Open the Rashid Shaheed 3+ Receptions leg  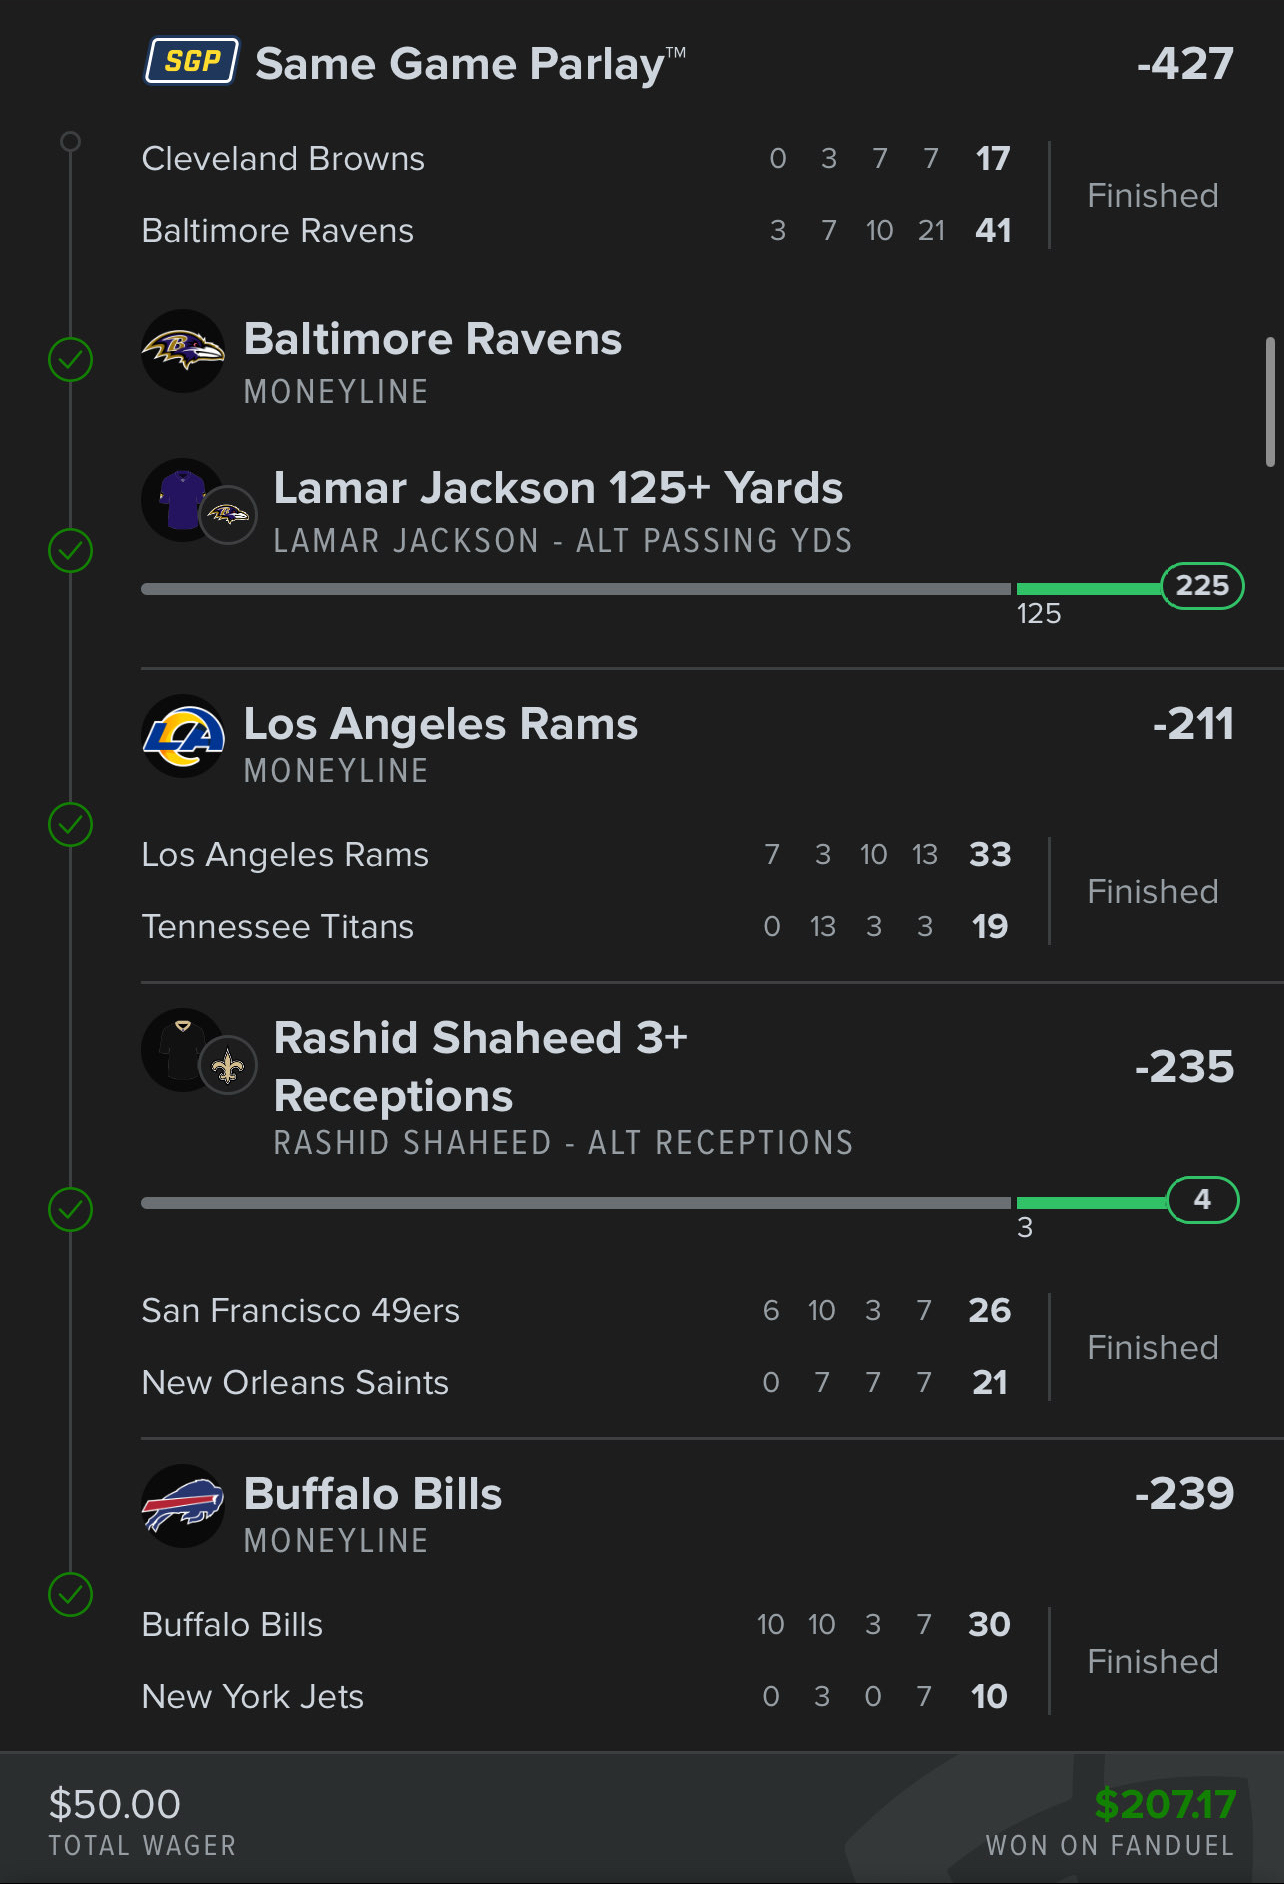point(480,1067)
